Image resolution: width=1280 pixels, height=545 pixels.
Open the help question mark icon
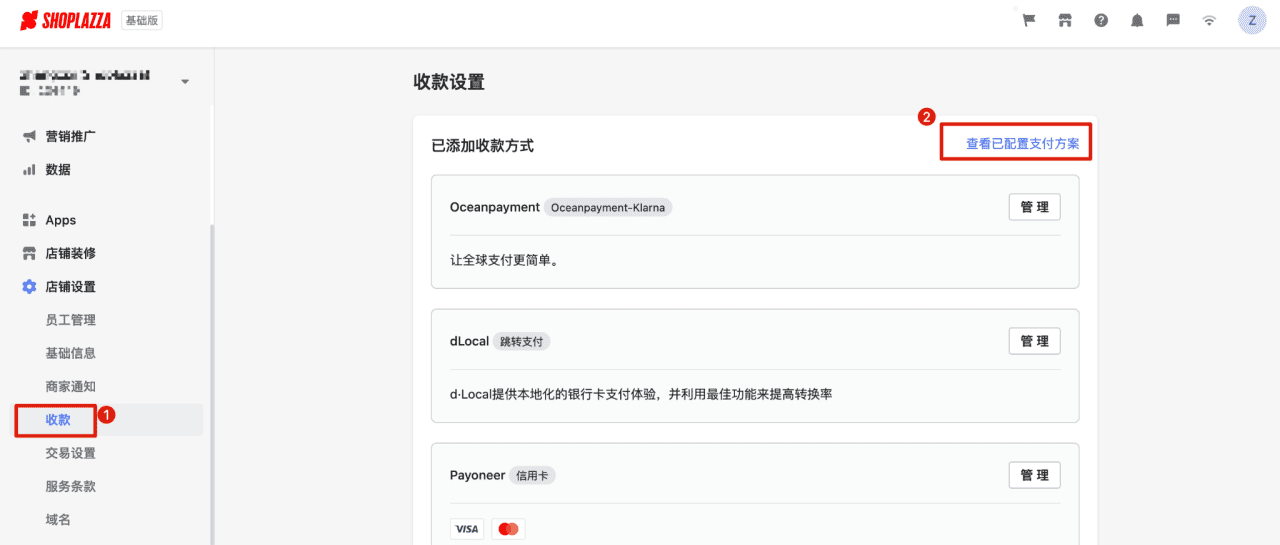tap(1101, 20)
